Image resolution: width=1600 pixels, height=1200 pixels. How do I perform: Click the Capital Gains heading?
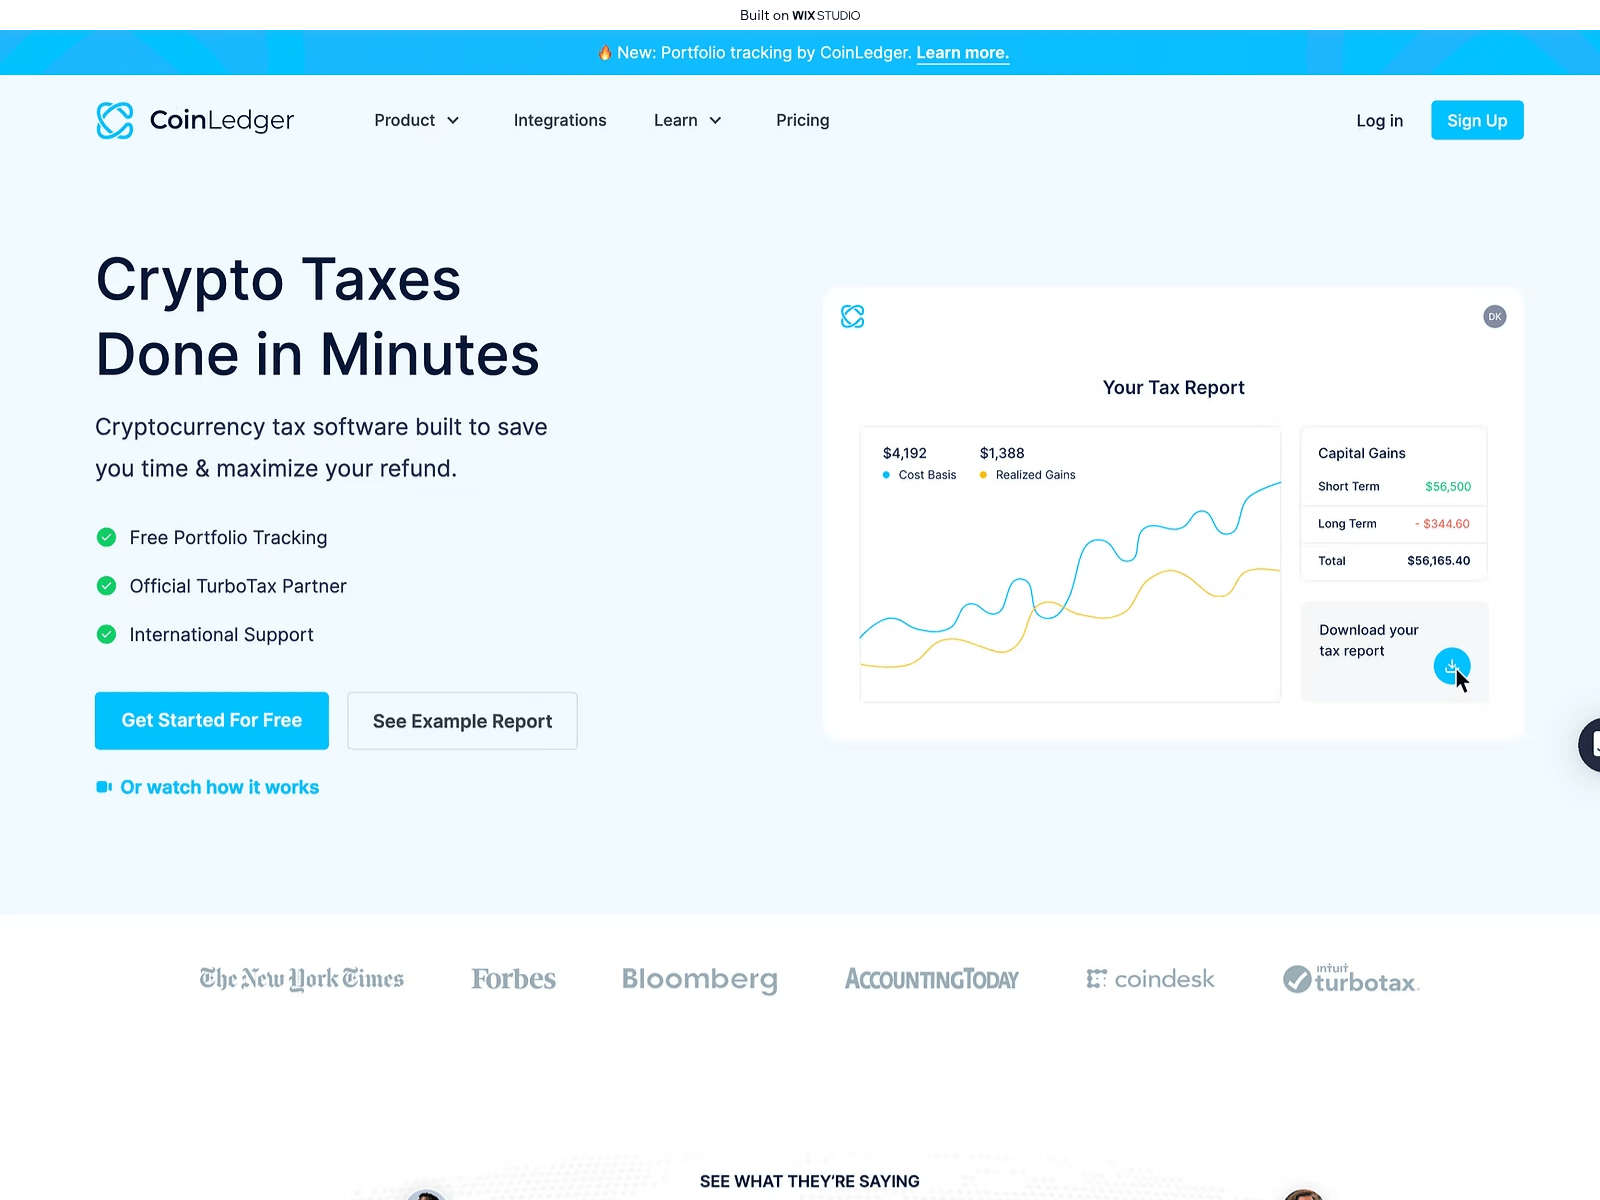point(1362,453)
